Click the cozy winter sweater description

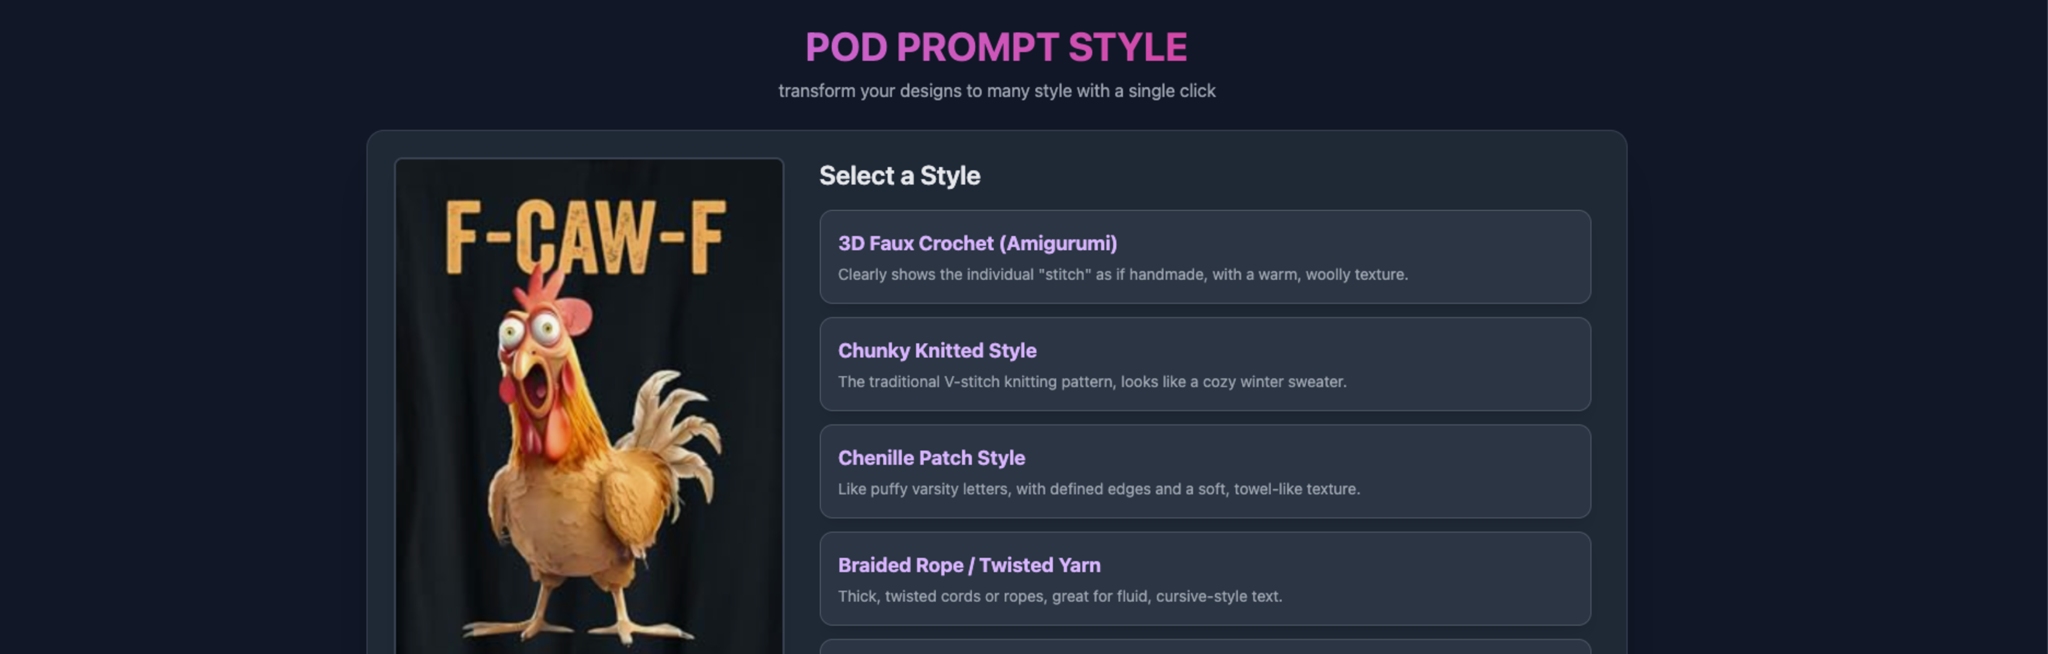tap(1092, 382)
